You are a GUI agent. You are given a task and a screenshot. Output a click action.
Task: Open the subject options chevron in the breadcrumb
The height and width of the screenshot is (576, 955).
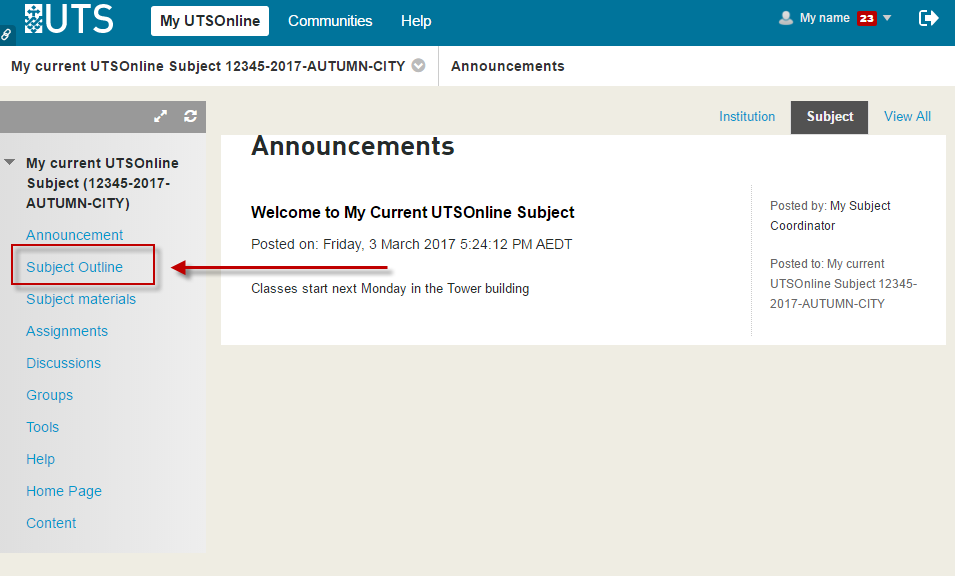[x=418, y=65]
